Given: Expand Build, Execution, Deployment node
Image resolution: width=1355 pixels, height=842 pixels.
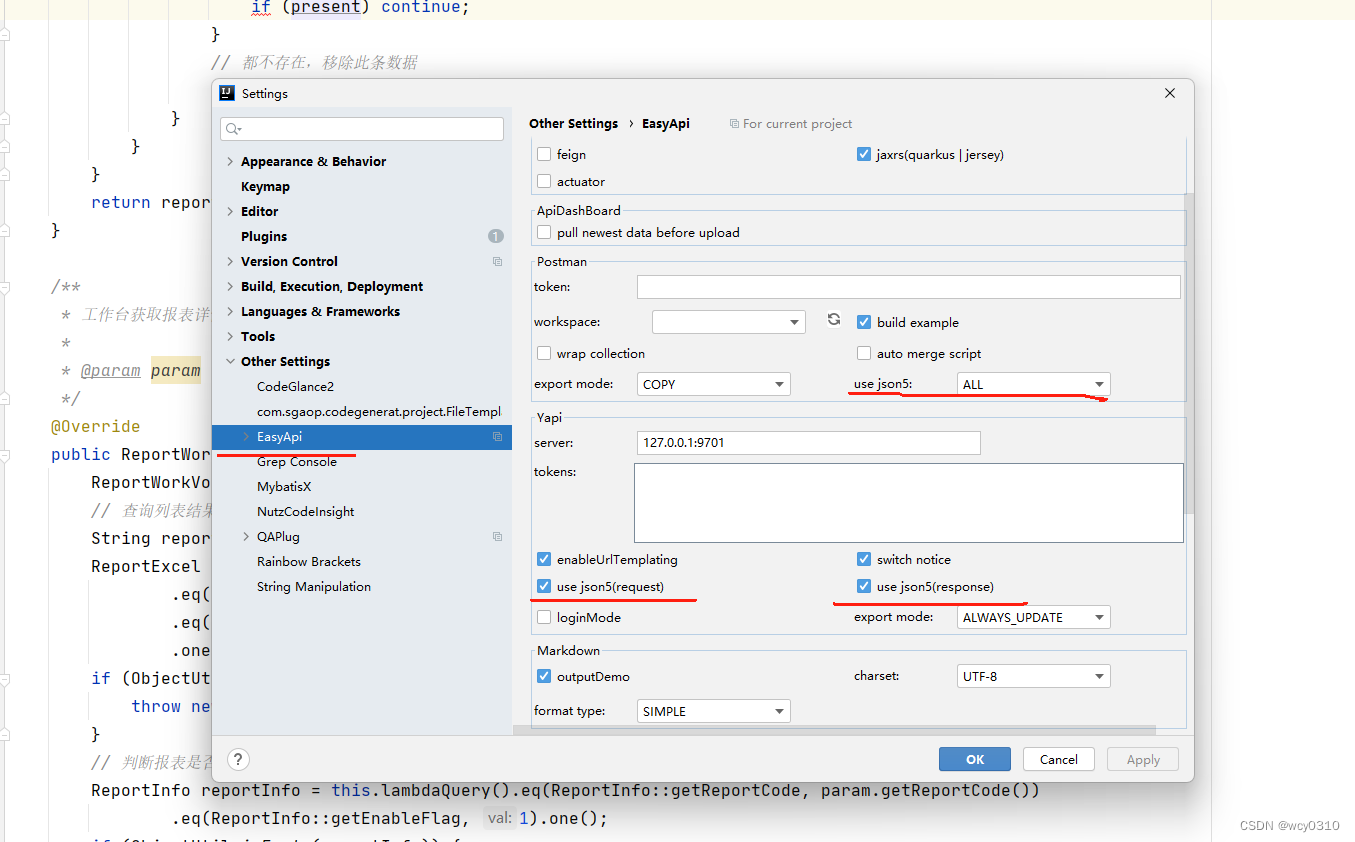Looking at the screenshot, I should click(230, 287).
